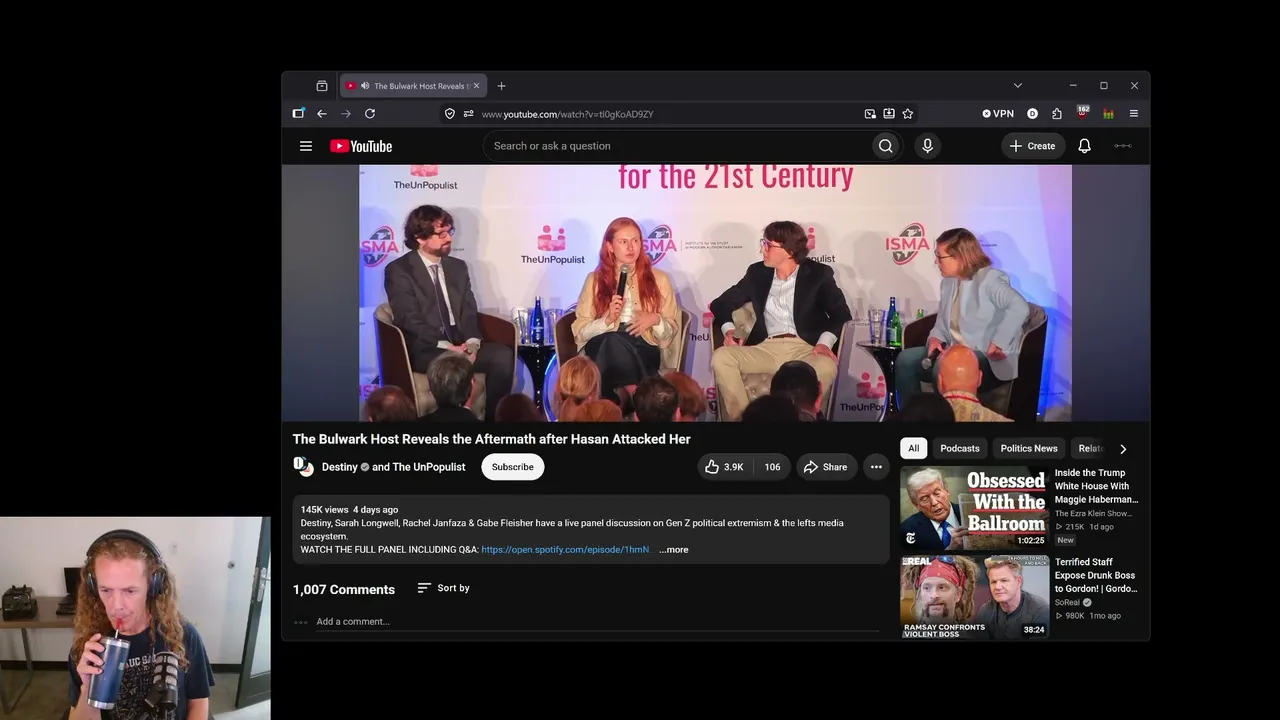
Task: Select the All filter chip
Action: 914,449
